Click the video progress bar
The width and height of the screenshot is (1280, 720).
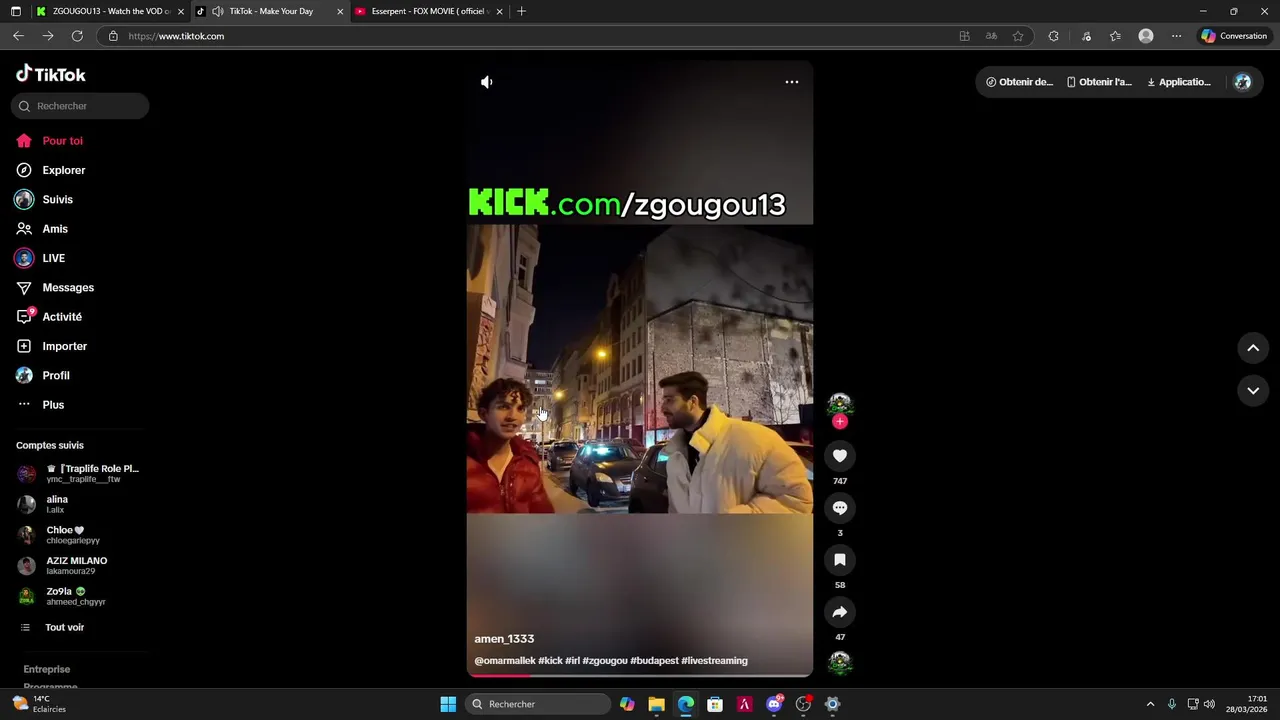pos(640,676)
